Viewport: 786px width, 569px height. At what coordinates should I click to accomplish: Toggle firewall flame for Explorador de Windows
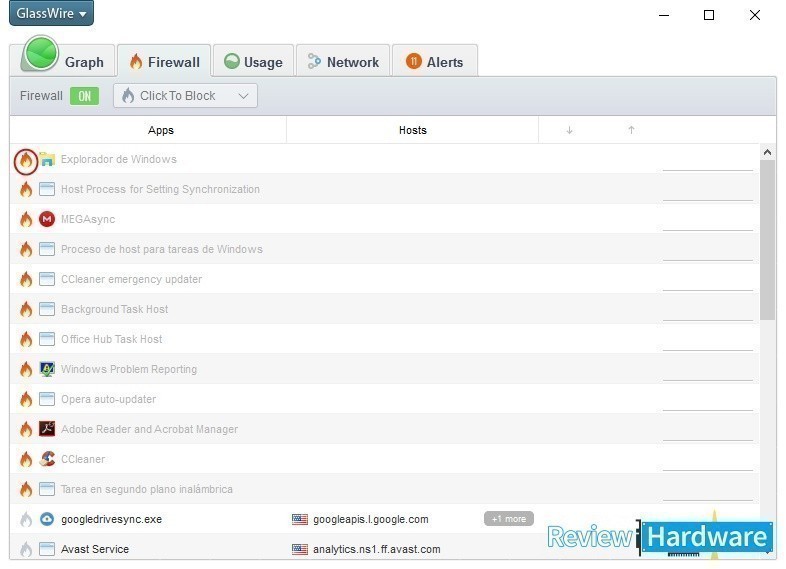click(x=26, y=161)
